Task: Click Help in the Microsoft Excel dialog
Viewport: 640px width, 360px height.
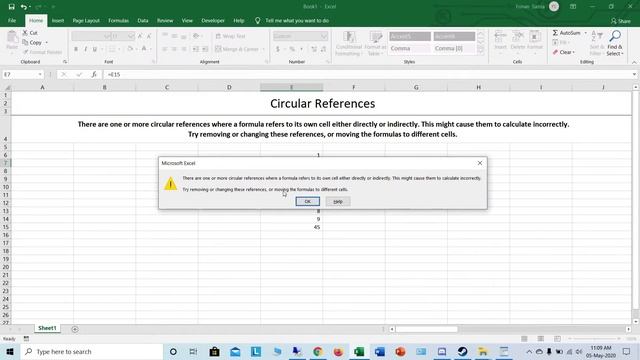Action: [x=338, y=201]
